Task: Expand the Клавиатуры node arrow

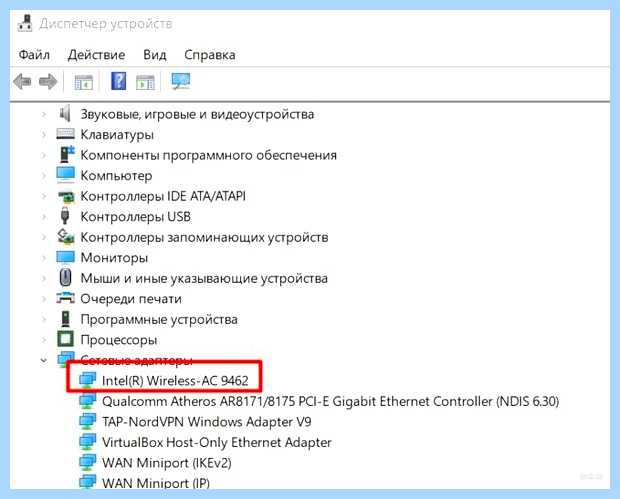Action: click(x=44, y=135)
